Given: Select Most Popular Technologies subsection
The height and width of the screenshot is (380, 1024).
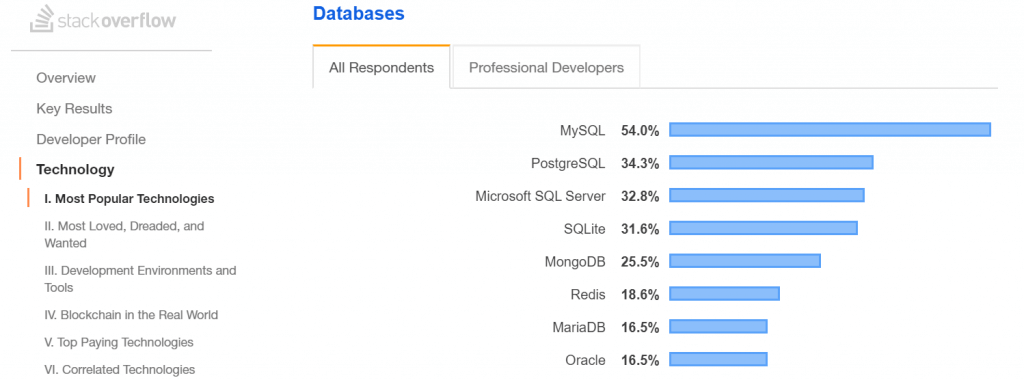Looking at the screenshot, I should coord(129,198).
